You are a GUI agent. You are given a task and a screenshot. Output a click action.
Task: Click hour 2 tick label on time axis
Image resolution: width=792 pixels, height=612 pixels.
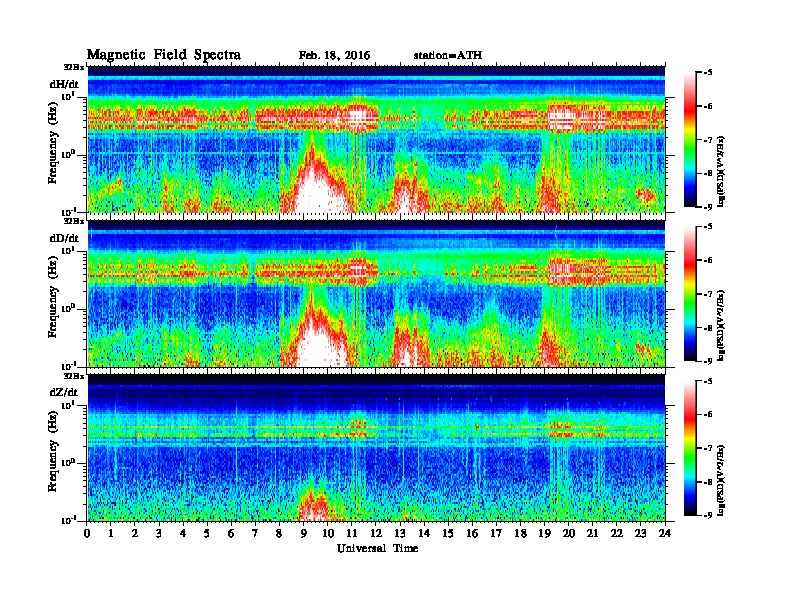tap(135, 533)
